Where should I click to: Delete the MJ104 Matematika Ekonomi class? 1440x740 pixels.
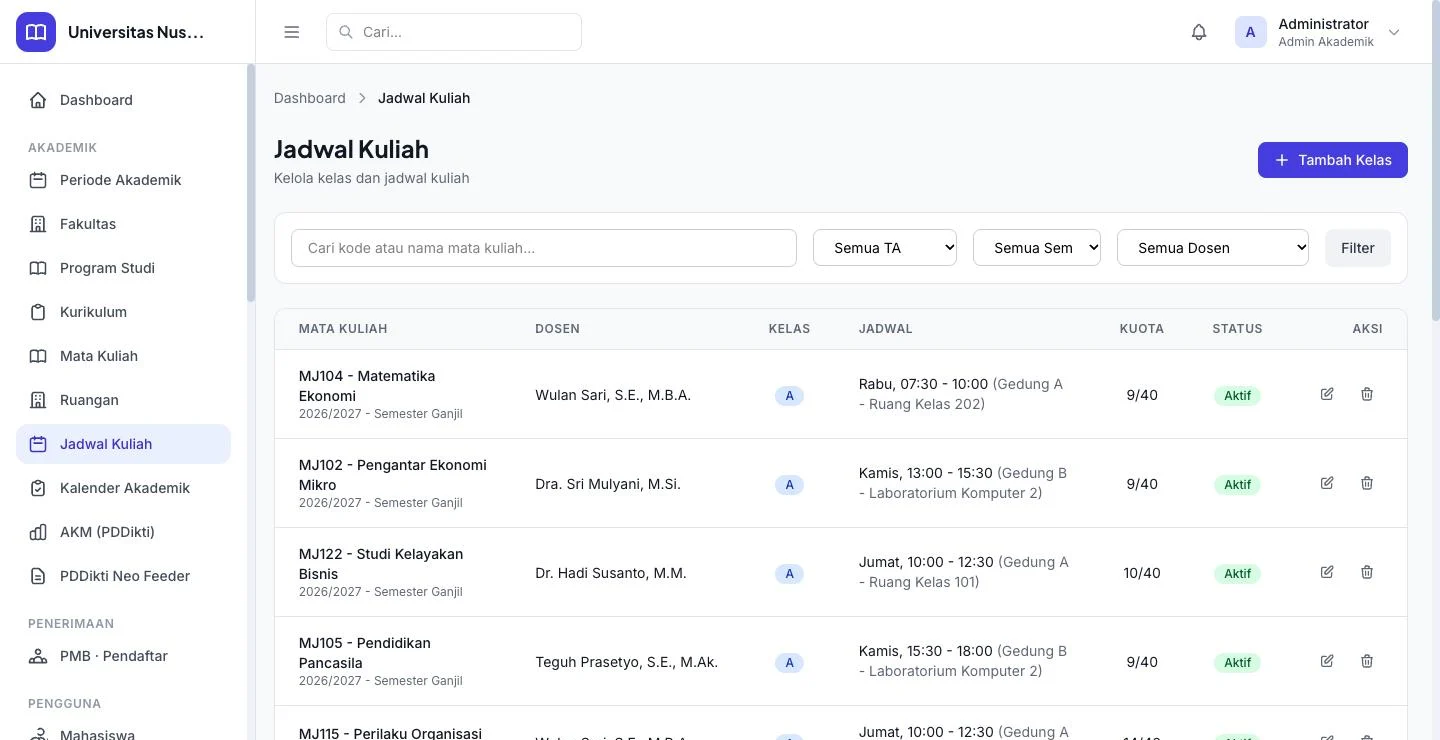click(x=1367, y=394)
